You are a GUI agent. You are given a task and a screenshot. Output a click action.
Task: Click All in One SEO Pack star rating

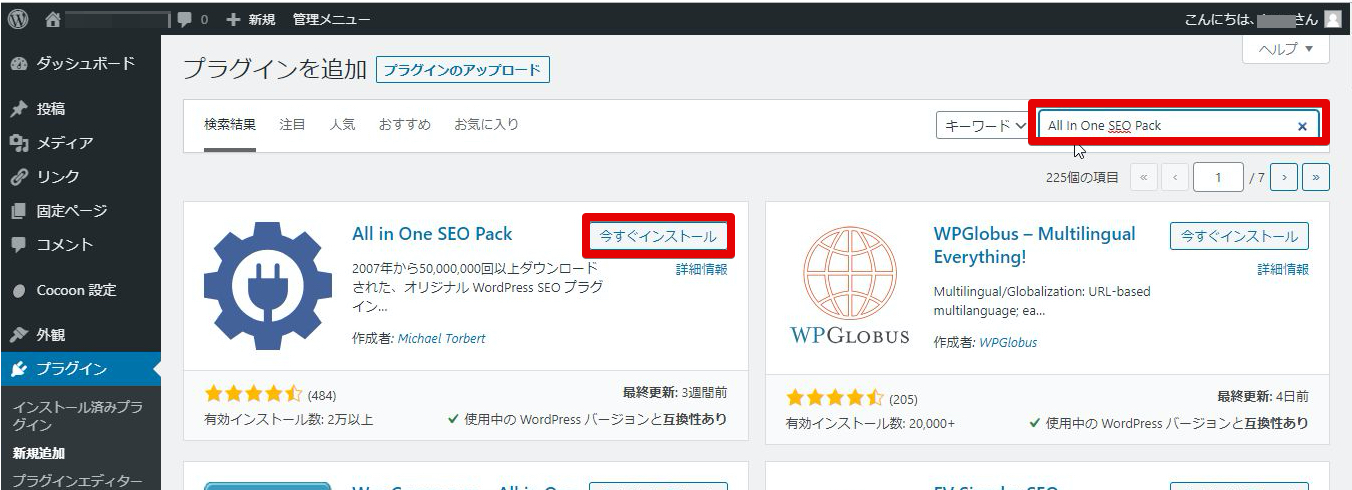pos(253,393)
